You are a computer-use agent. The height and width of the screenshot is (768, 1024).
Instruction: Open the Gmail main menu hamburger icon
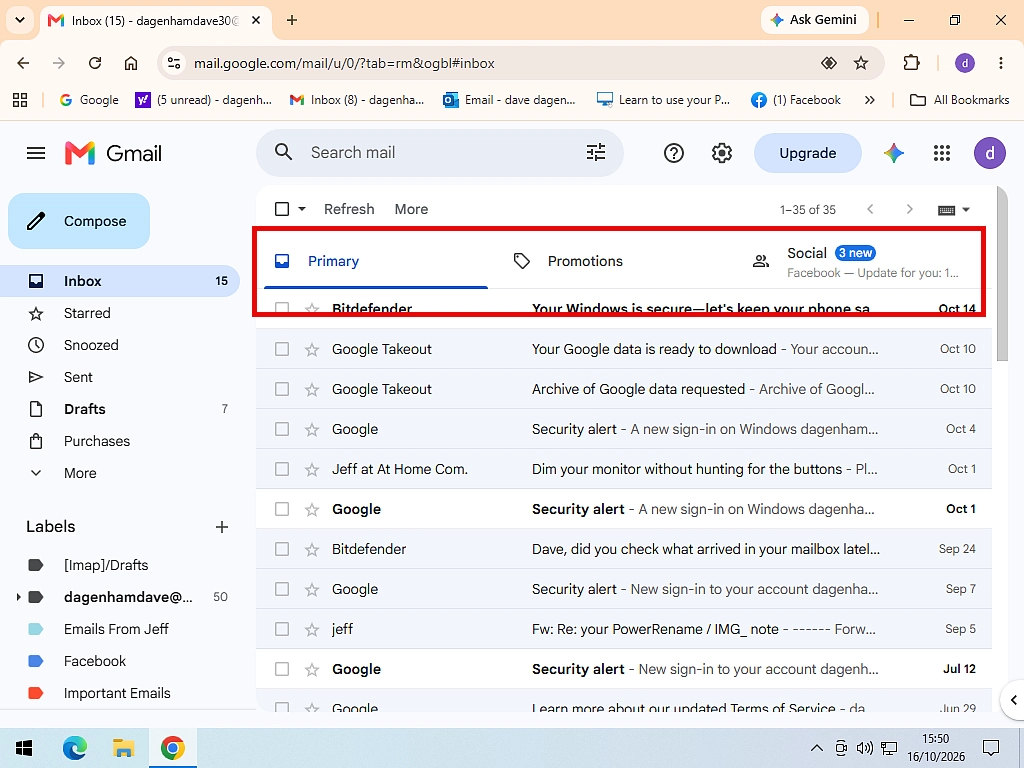point(36,153)
